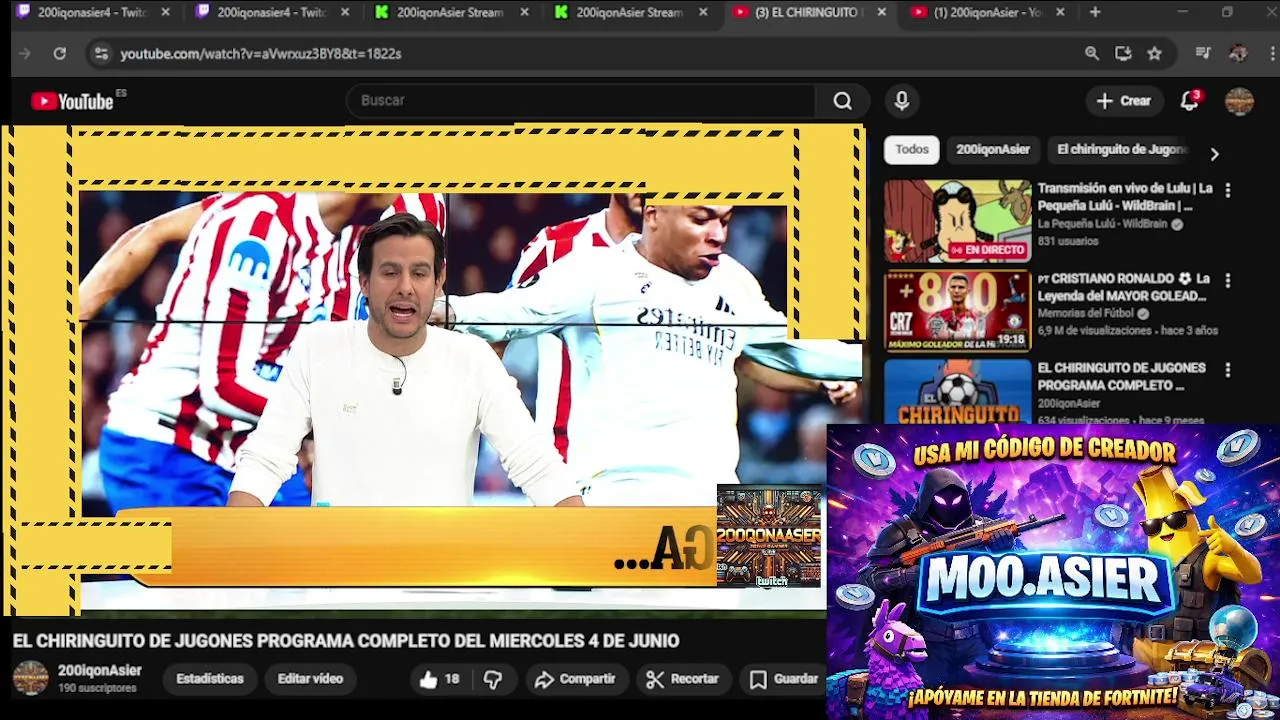
Task: Open the browser profile avatar
Action: pyautogui.click(x=1238, y=54)
